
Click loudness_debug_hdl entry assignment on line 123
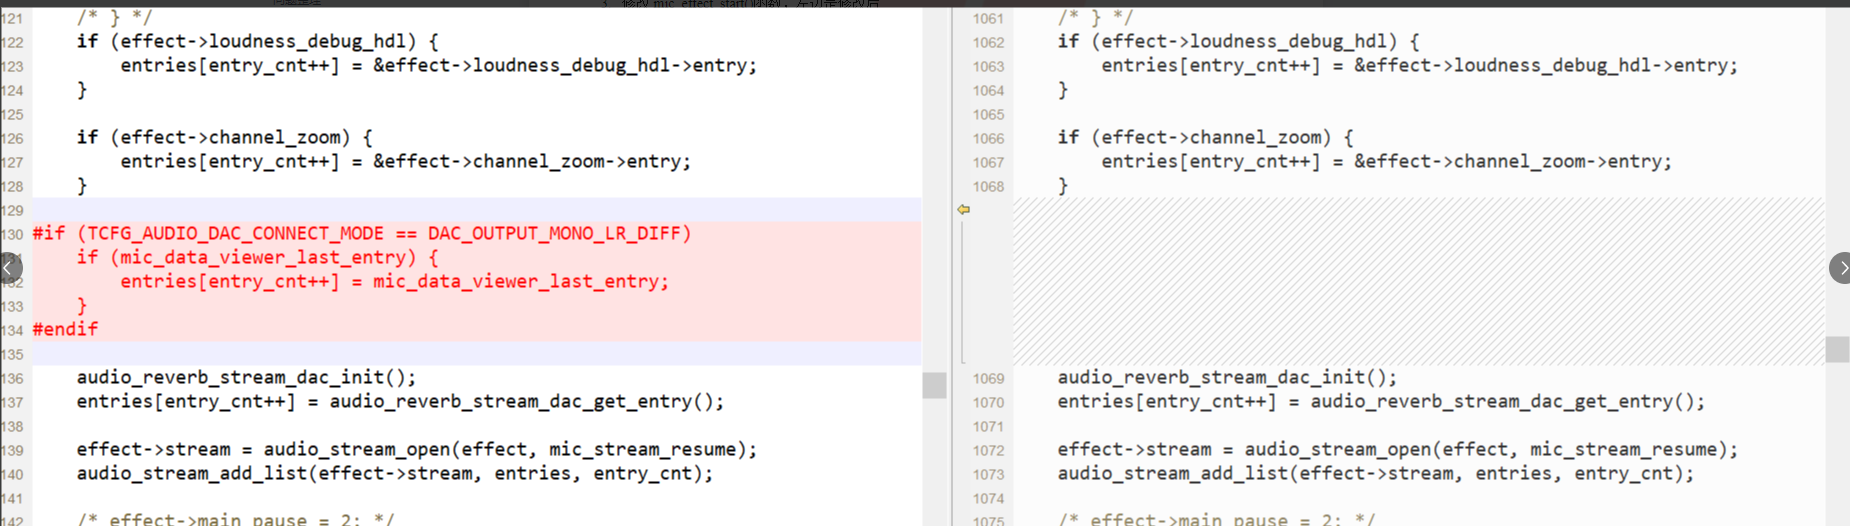click(x=439, y=66)
